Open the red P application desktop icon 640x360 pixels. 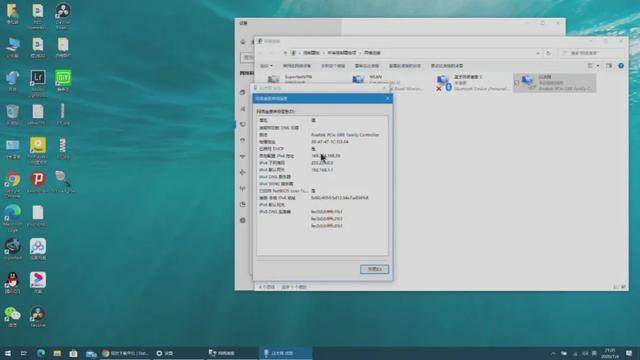[x=38, y=182]
